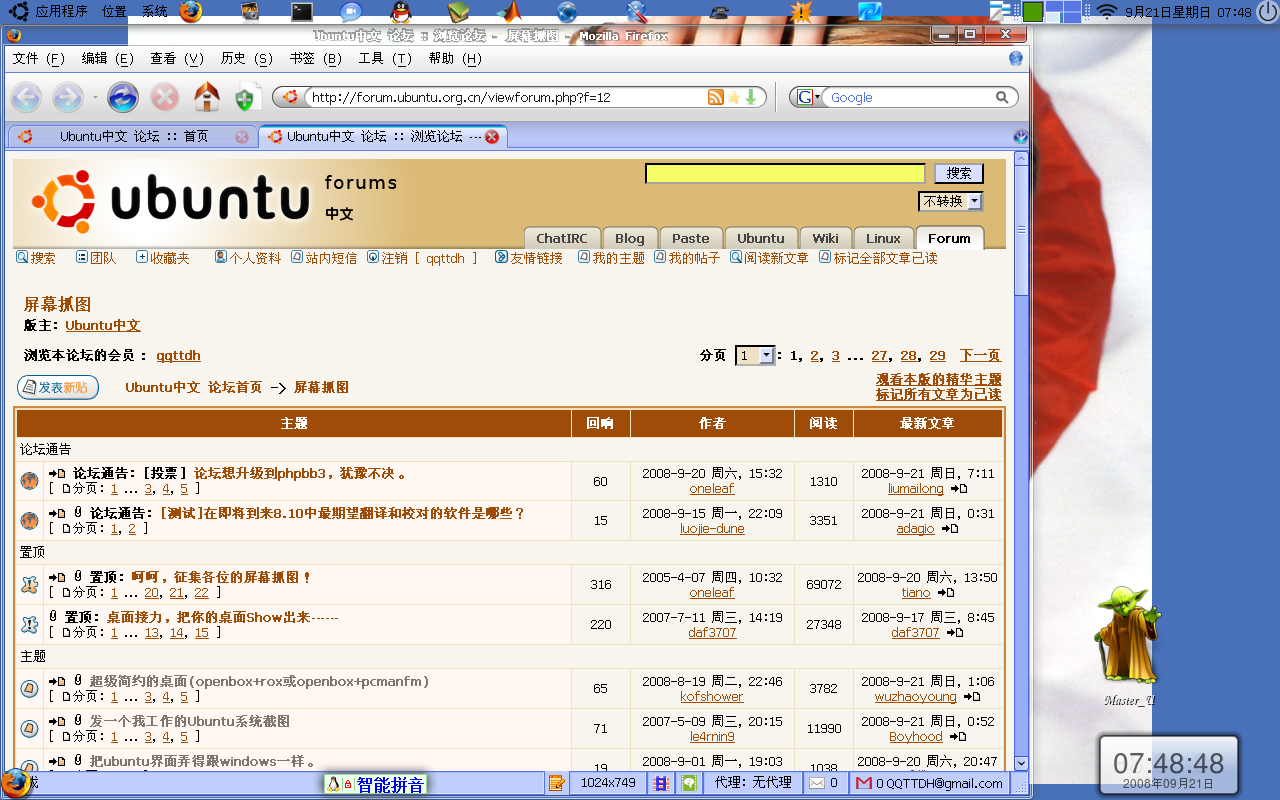Click the green download arrow in address bar
Viewport: 1280px width, 800px height.
pos(750,97)
